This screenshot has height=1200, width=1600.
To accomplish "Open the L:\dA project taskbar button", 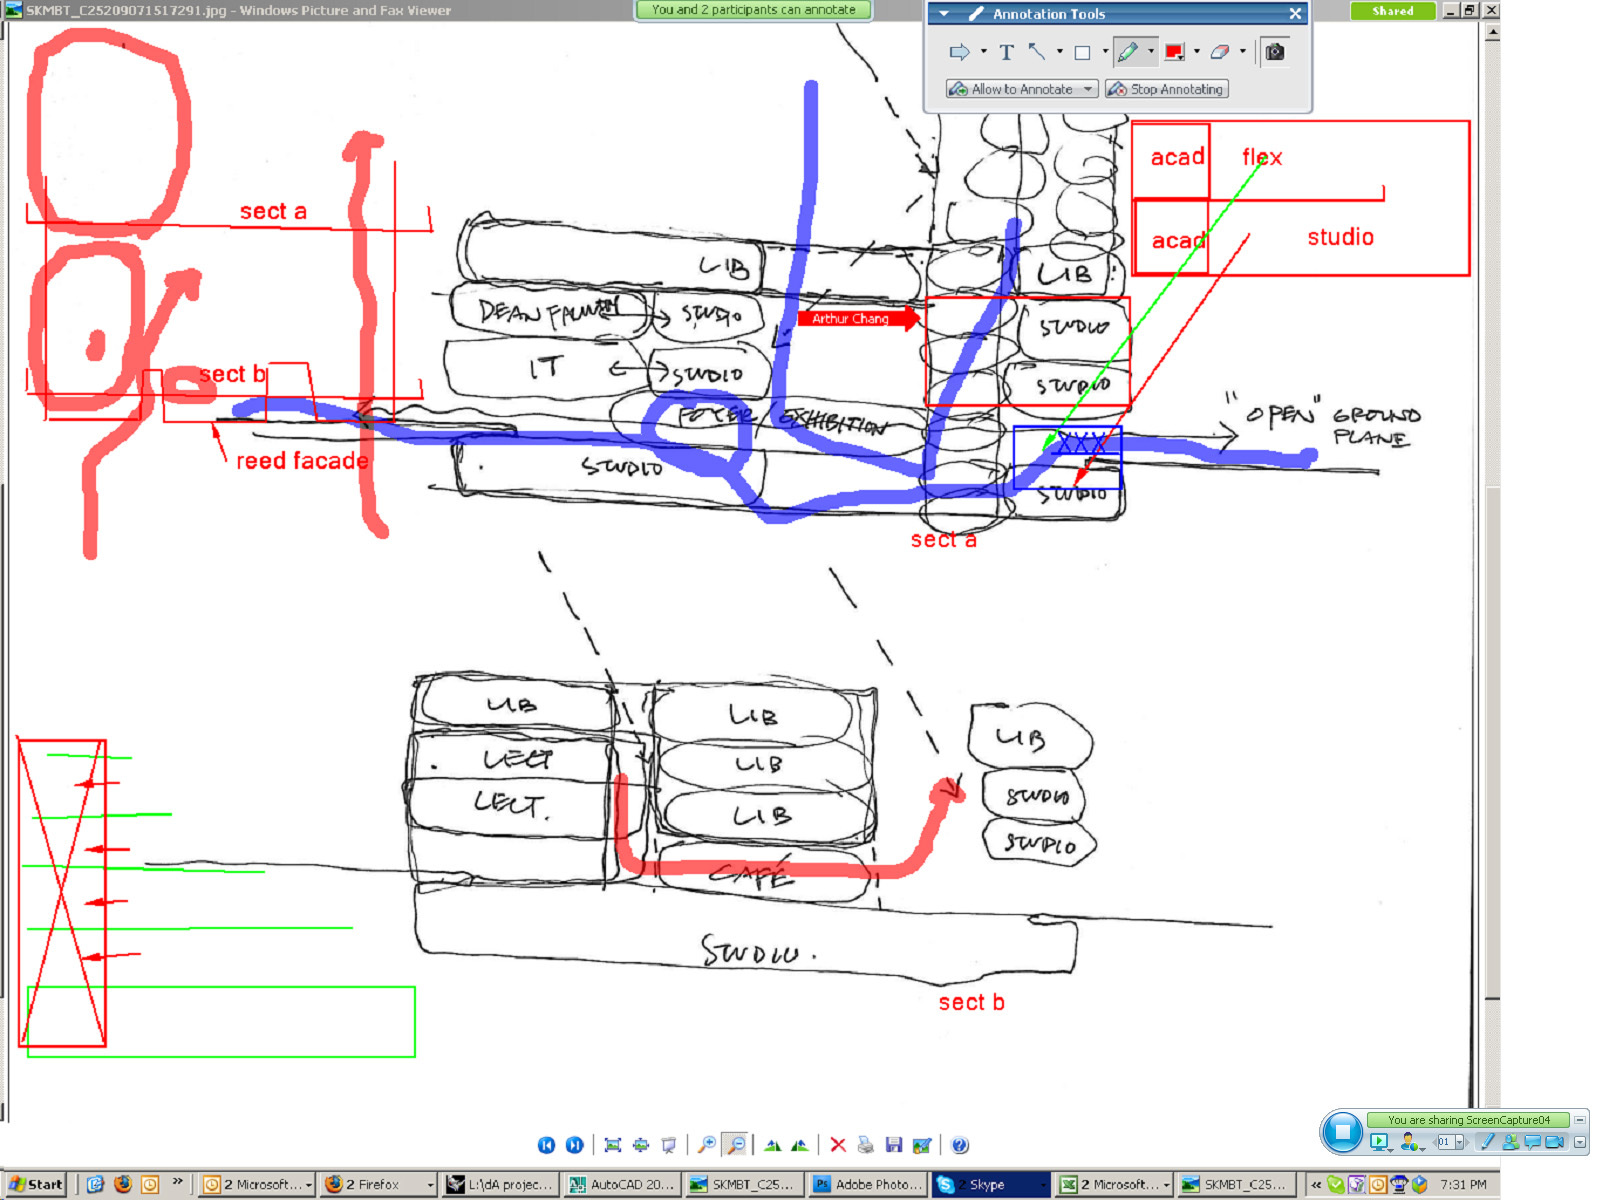I will 501,1184.
